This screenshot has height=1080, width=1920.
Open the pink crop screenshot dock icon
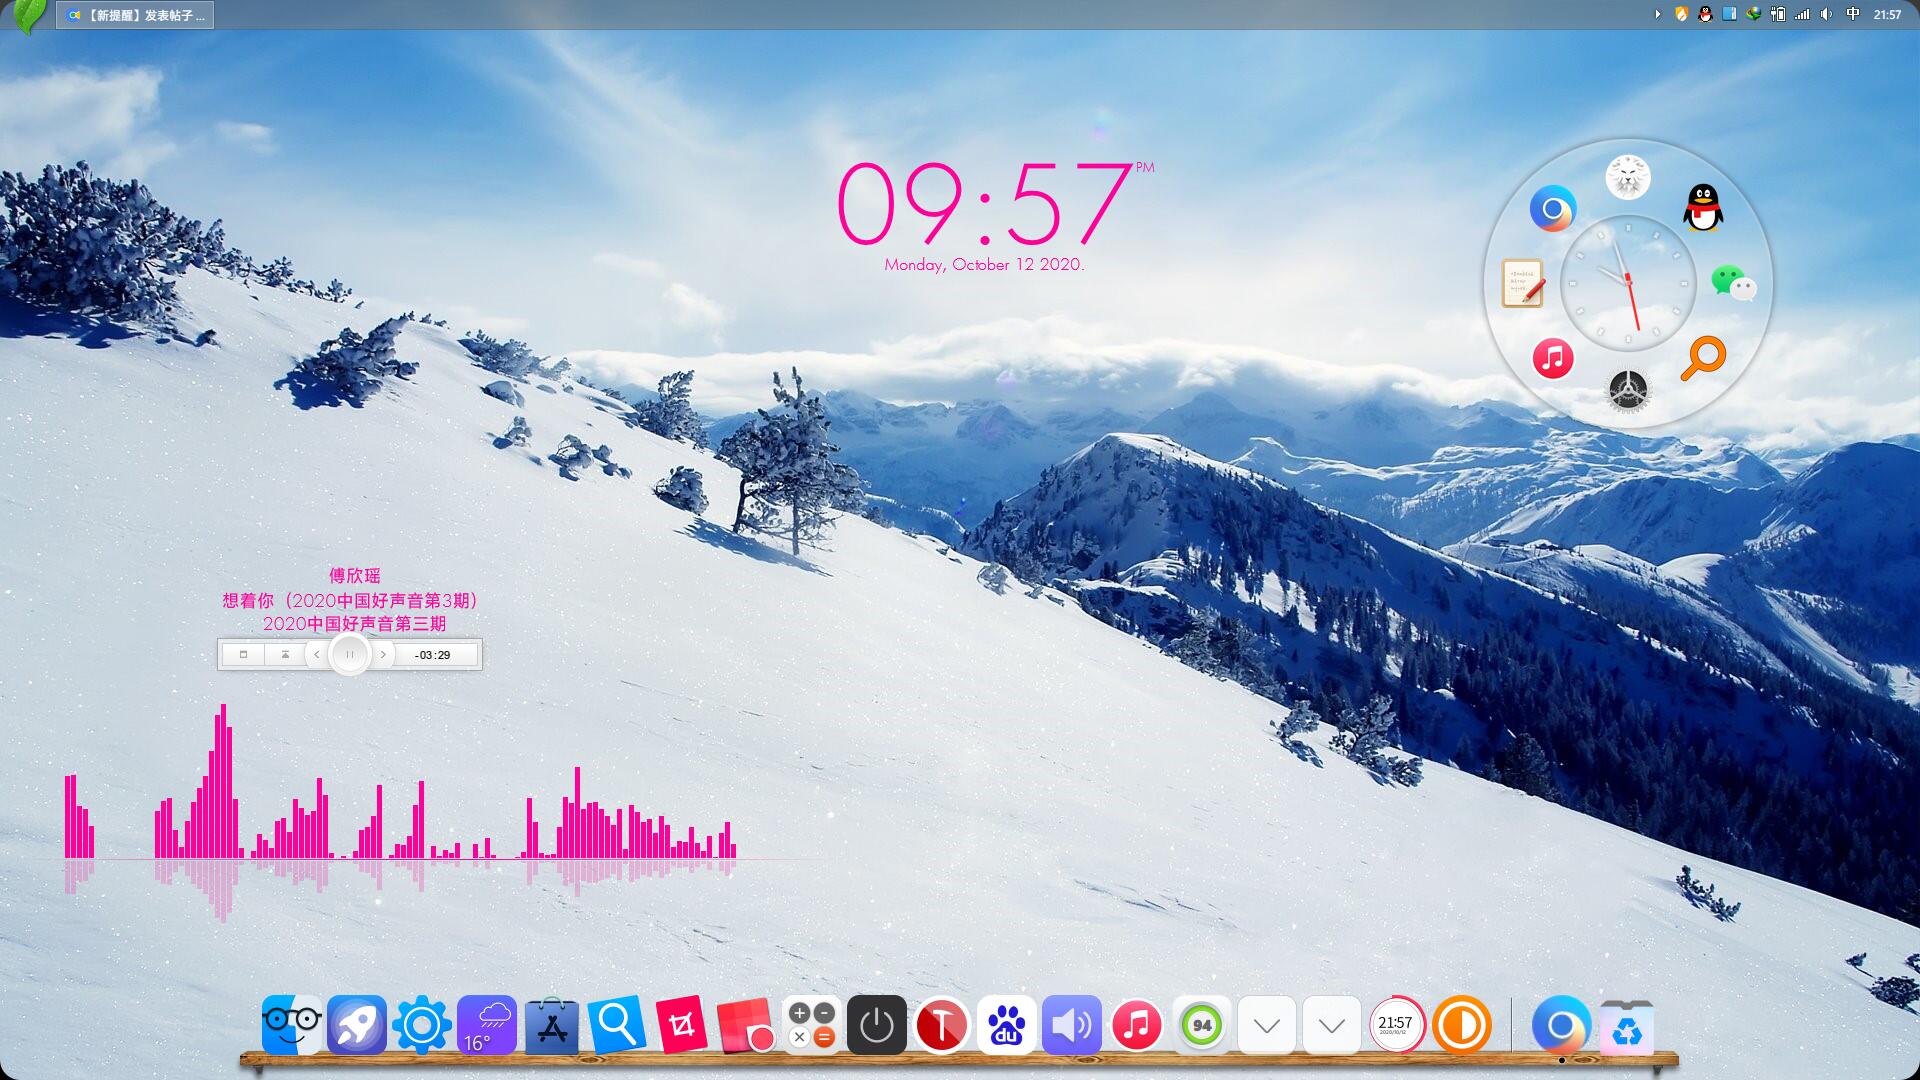682,1025
